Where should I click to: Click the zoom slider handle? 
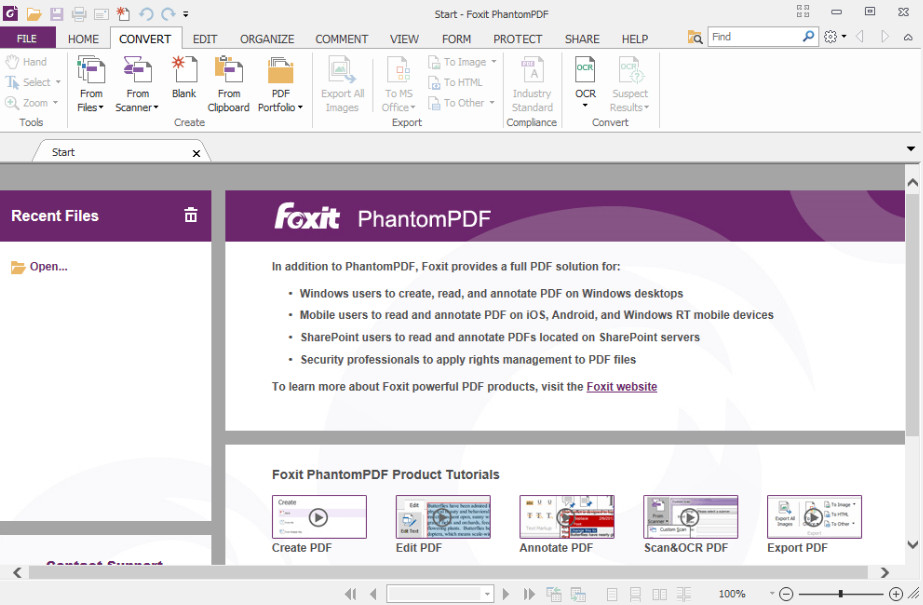841,594
